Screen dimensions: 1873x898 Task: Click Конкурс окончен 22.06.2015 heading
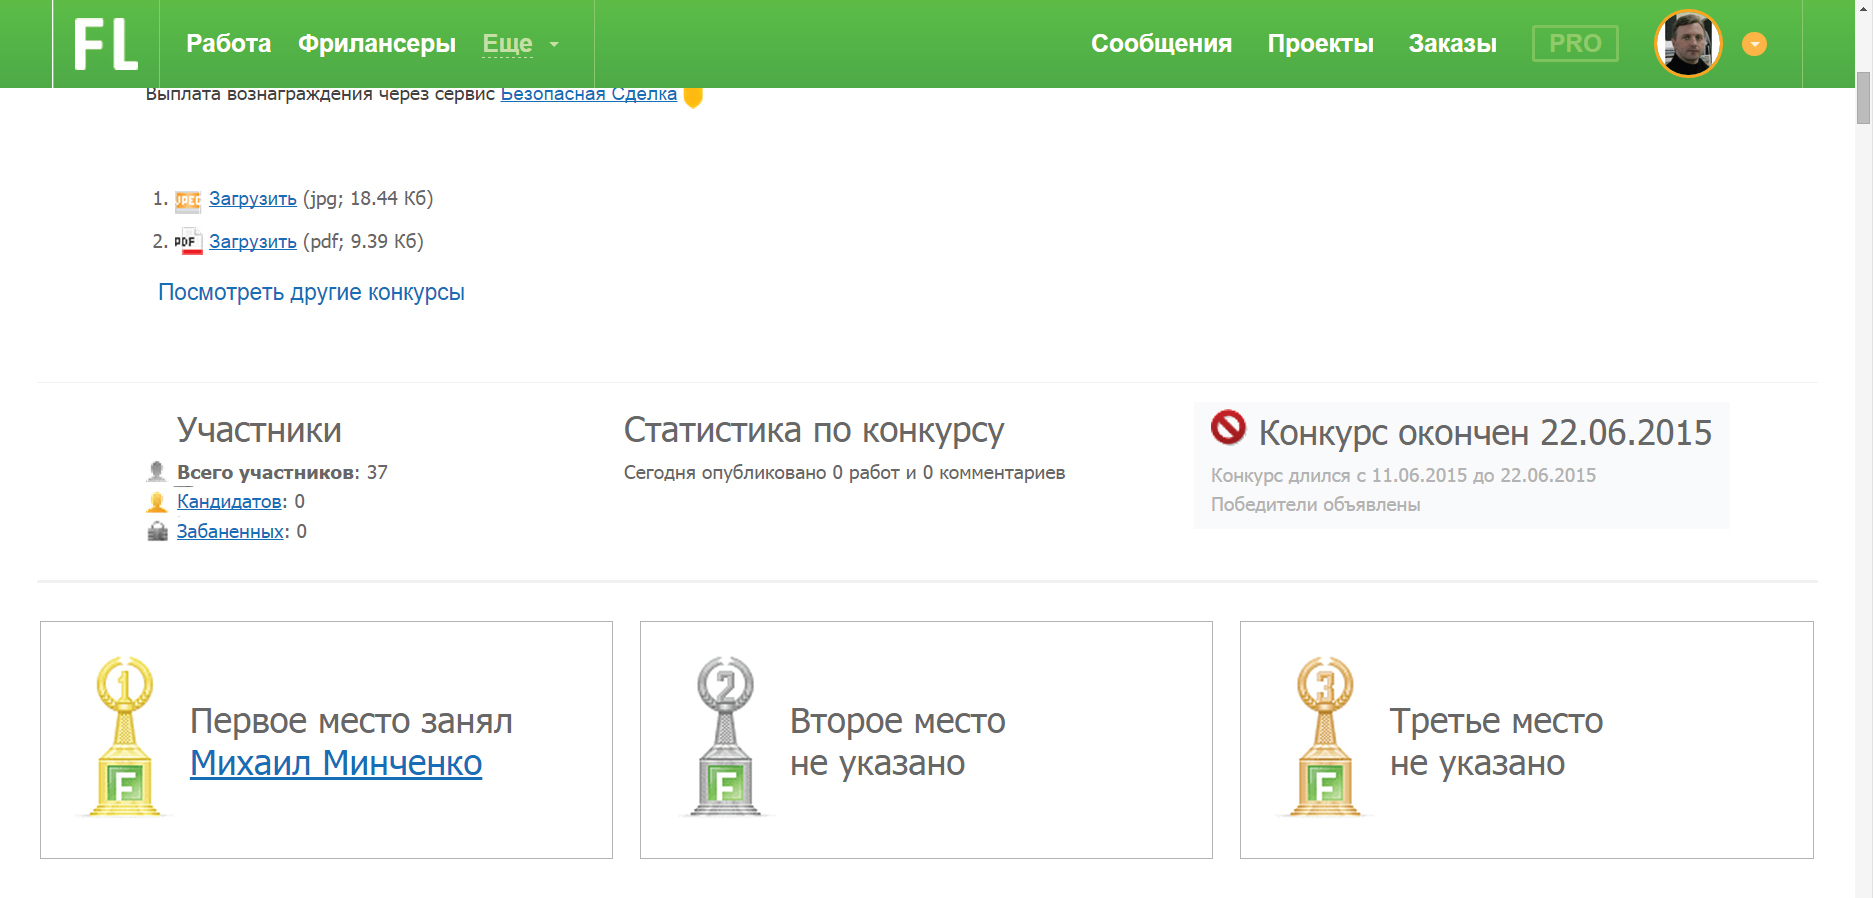pyautogui.click(x=1485, y=433)
